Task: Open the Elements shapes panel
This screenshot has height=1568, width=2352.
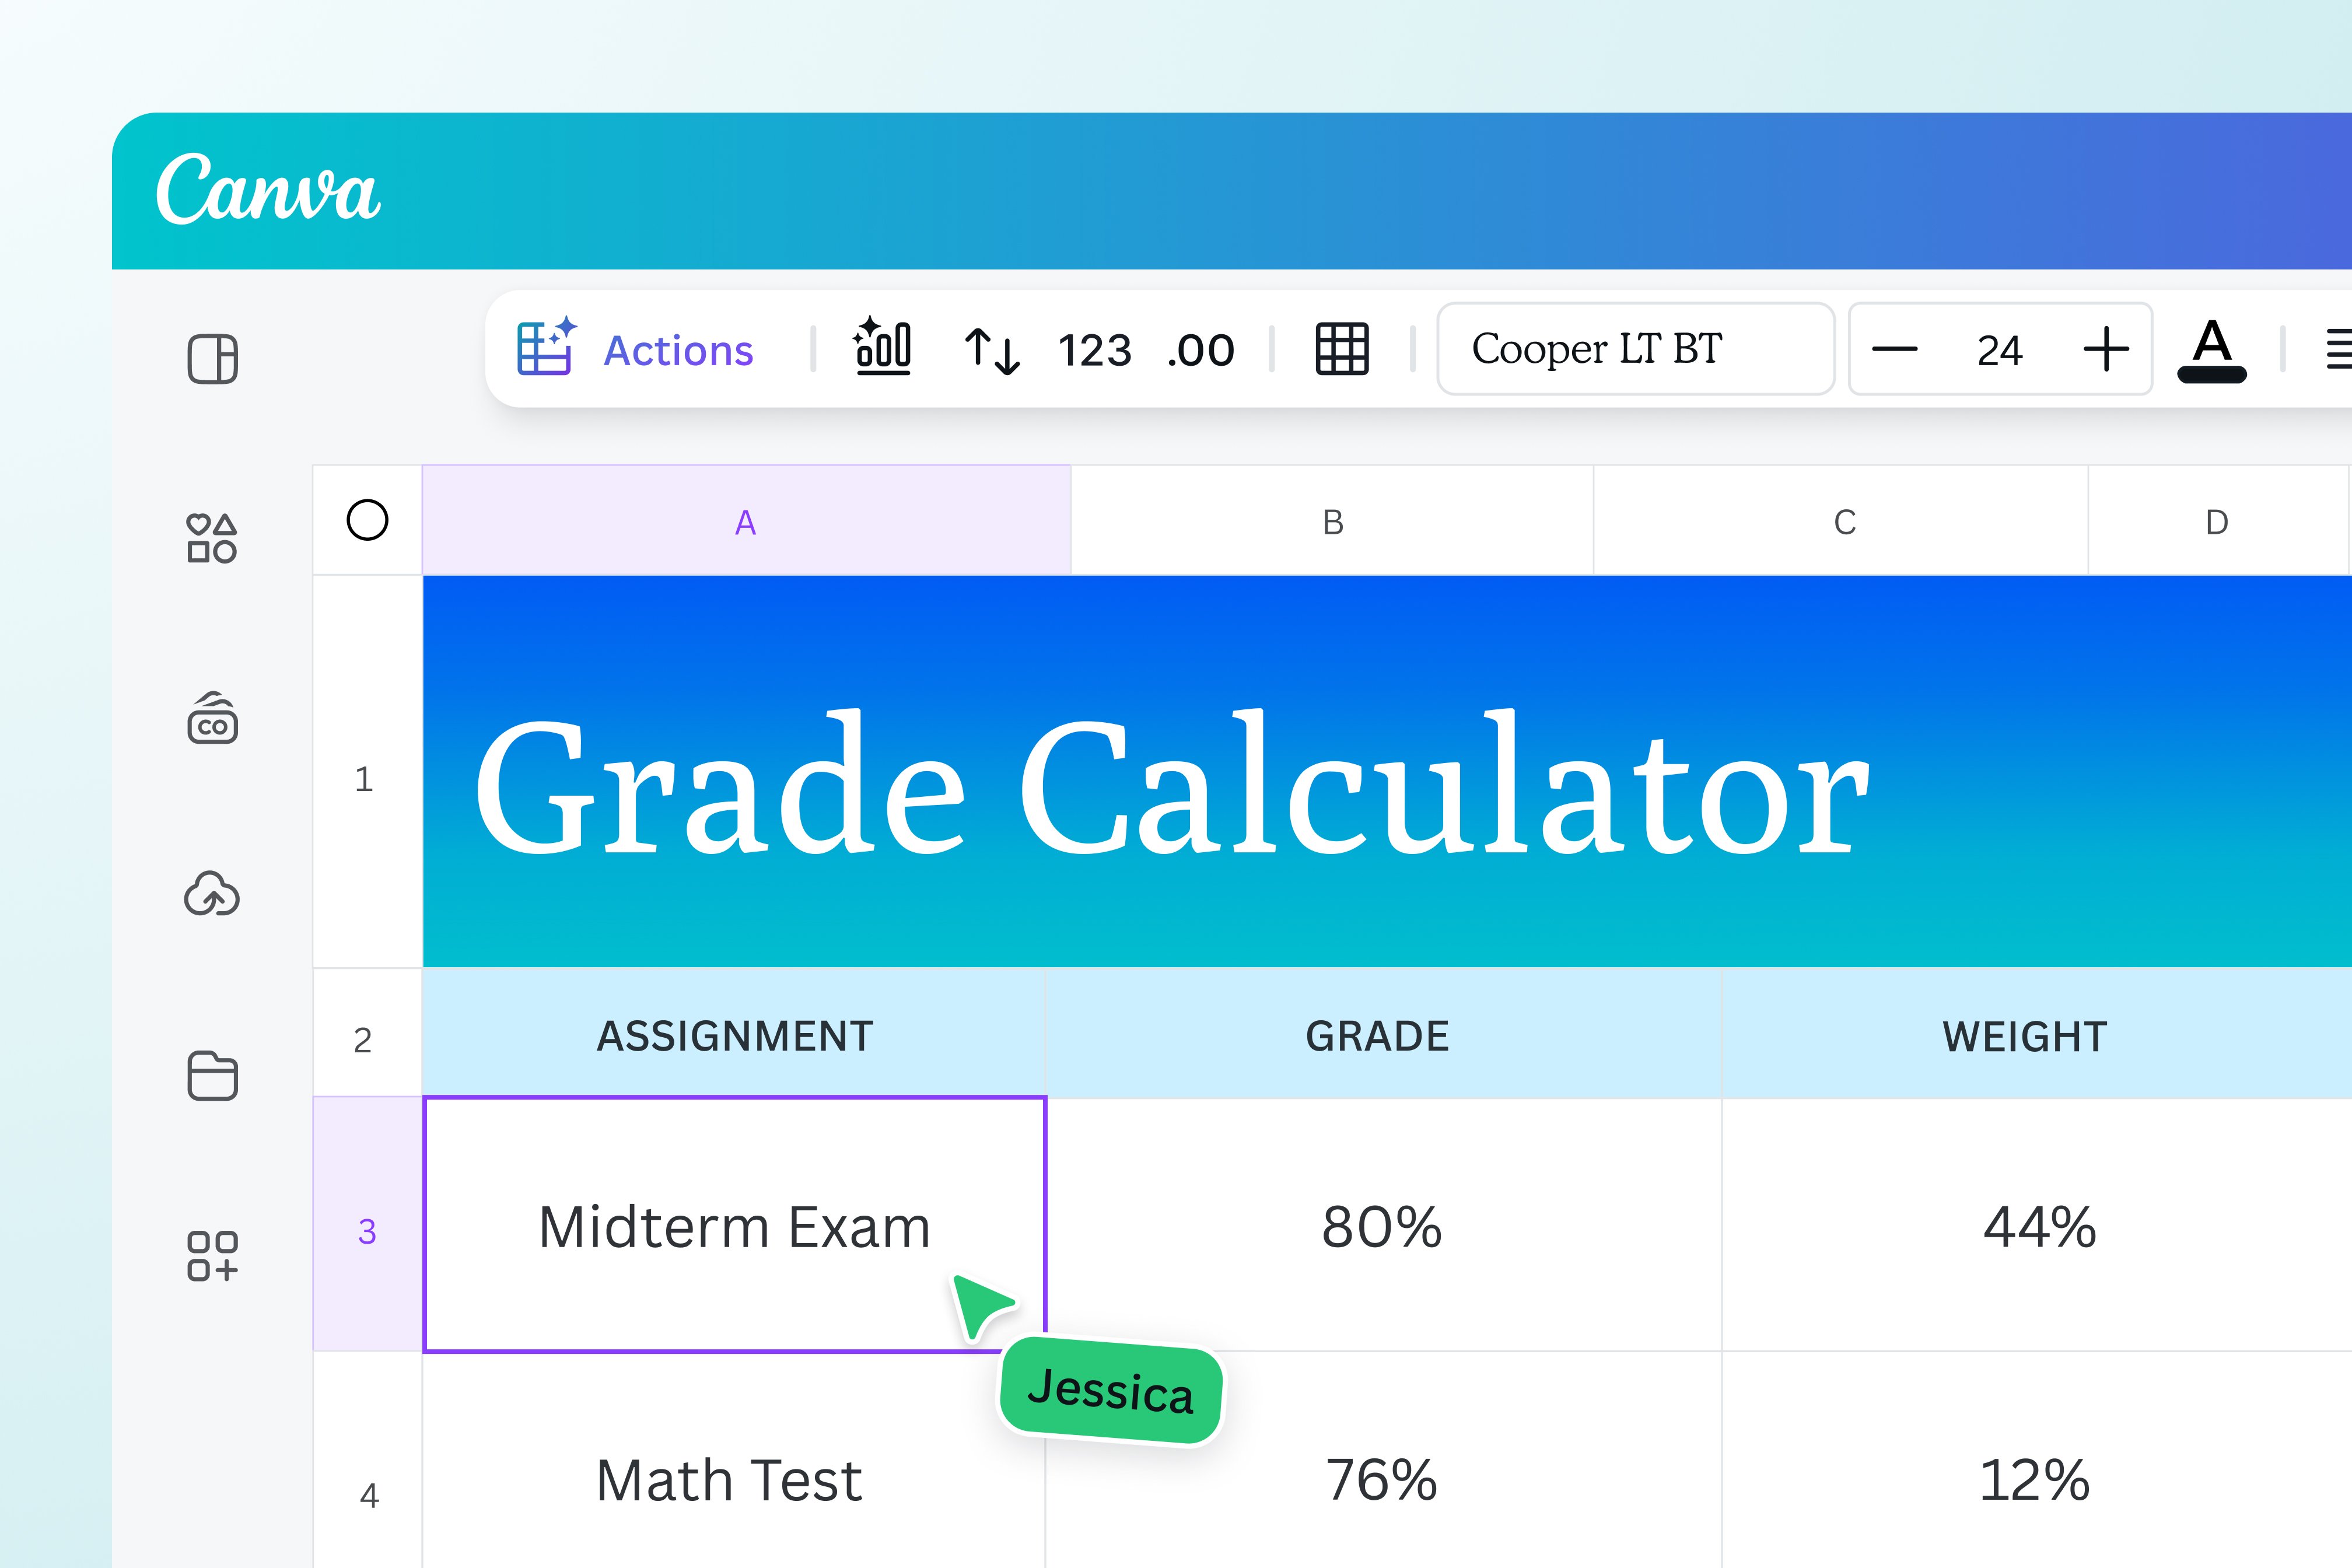Action: [212, 538]
